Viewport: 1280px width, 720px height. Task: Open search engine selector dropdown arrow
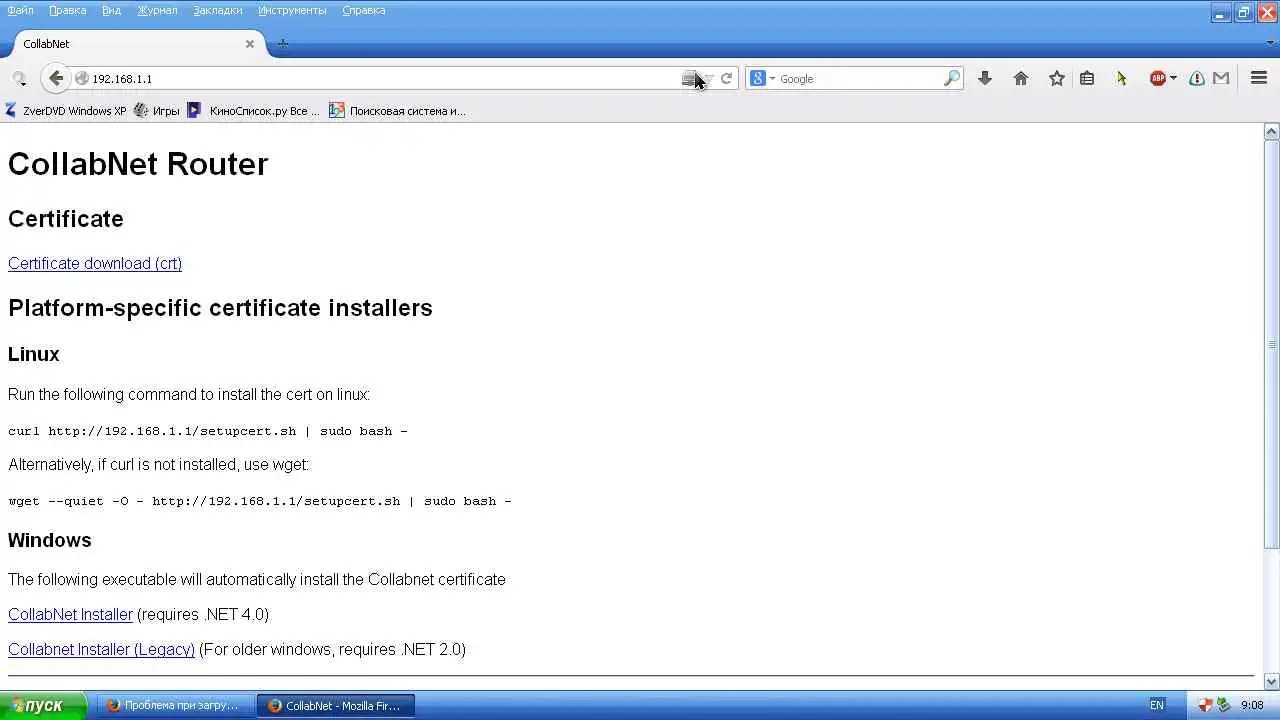click(772, 78)
